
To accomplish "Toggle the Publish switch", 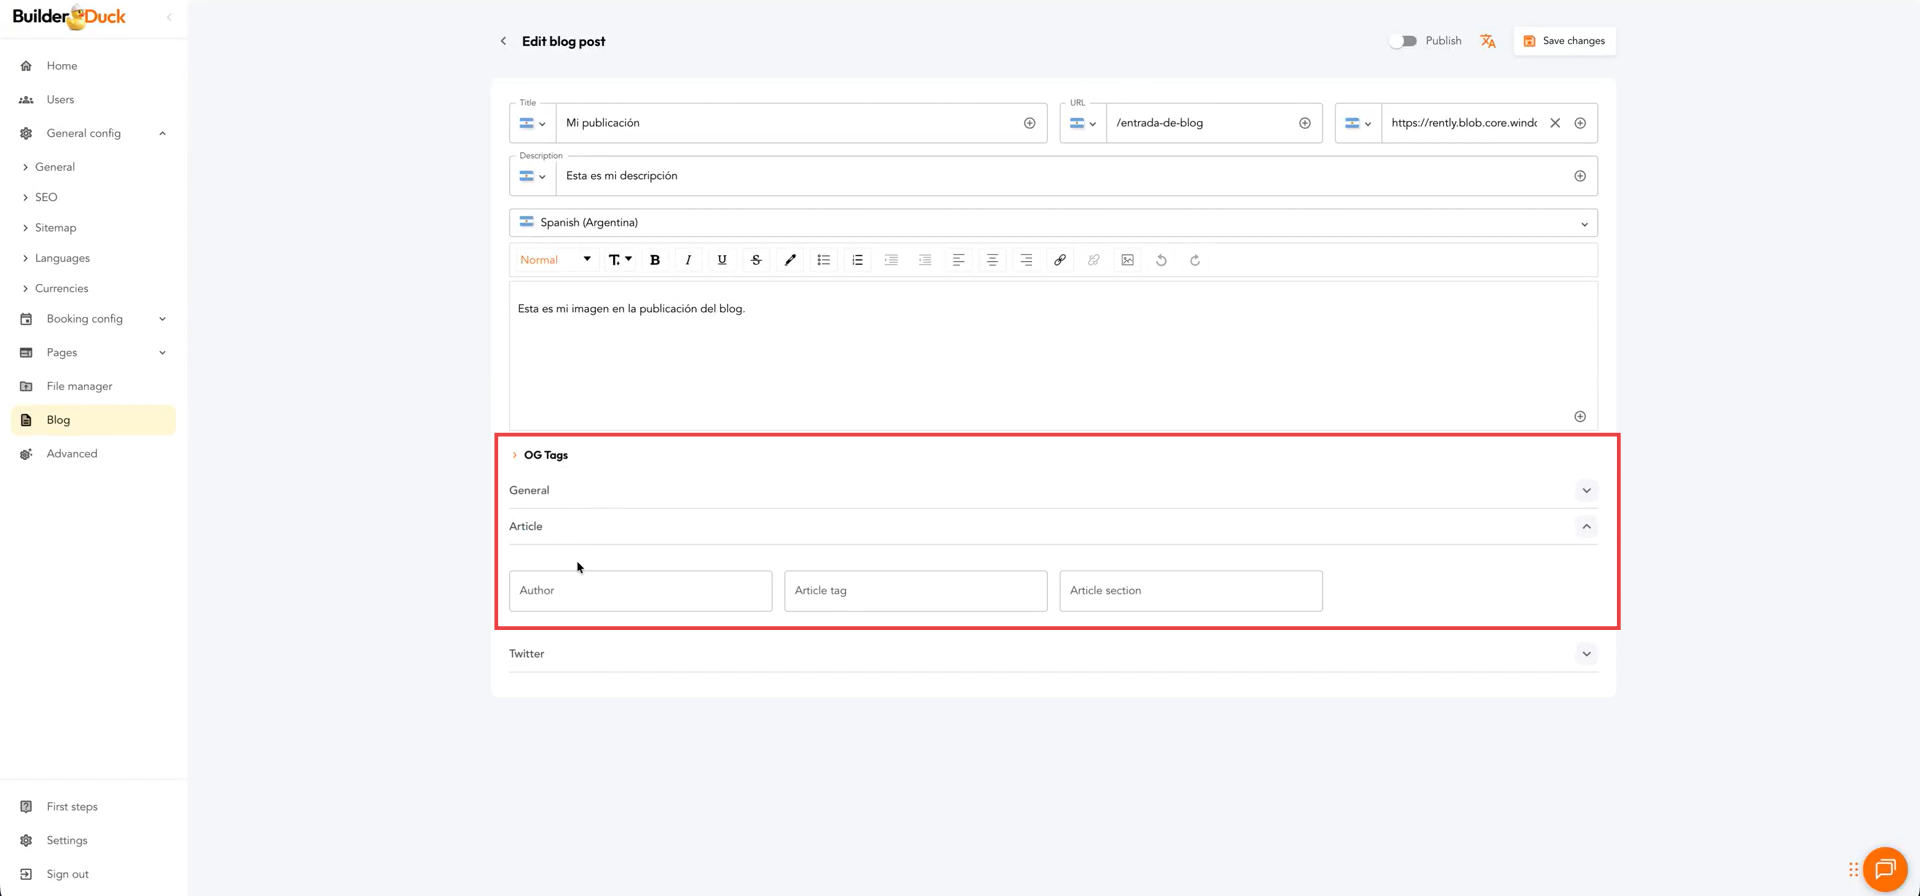I will 1403,41.
